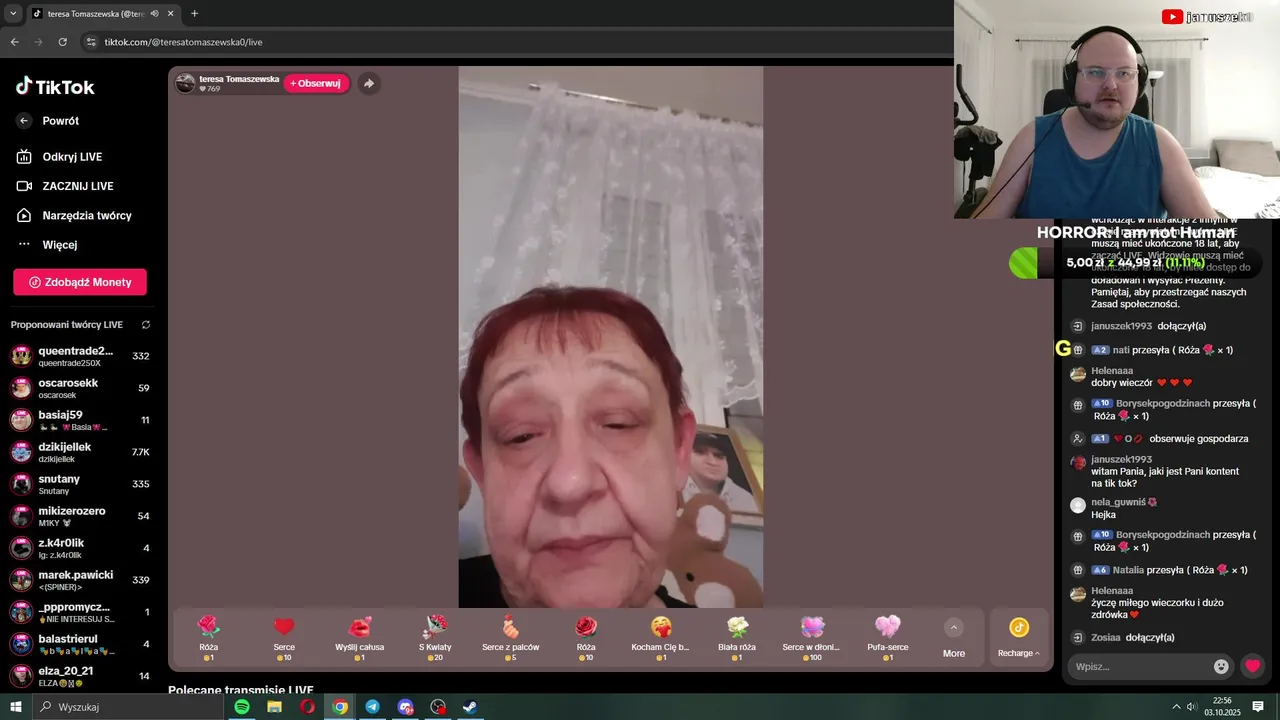View site information icon in address bar
Screen dimensions: 1280x720
pyautogui.click(x=91, y=42)
